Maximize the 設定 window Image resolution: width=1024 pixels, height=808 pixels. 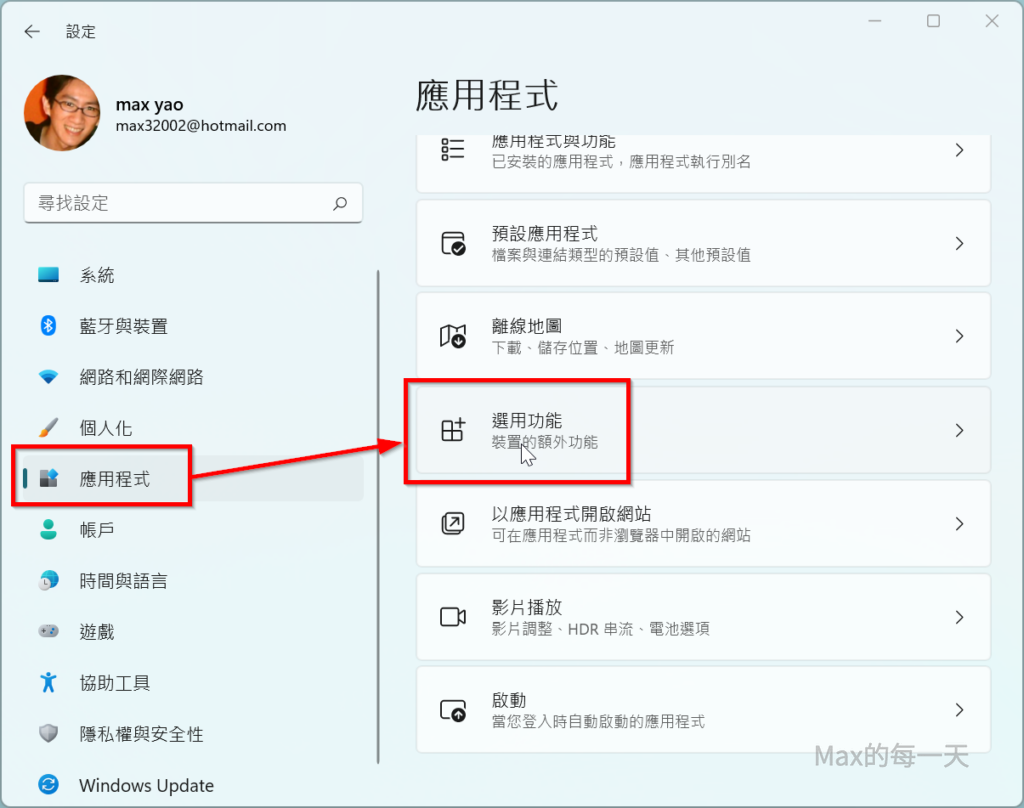click(933, 21)
